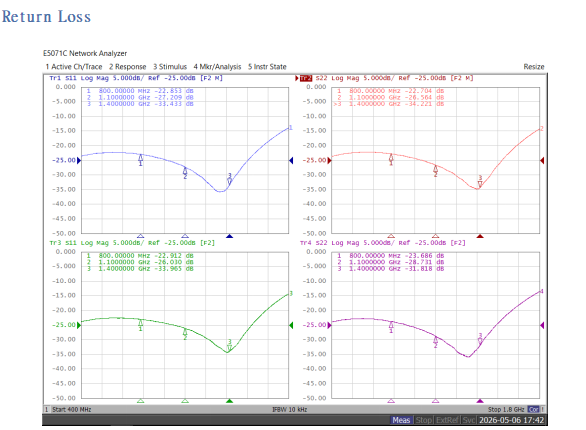Viewport: 586px width, 430px height.
Task: Click the Tr1 marker 3 readout -33.433 dB
Action: pos(140,104)
